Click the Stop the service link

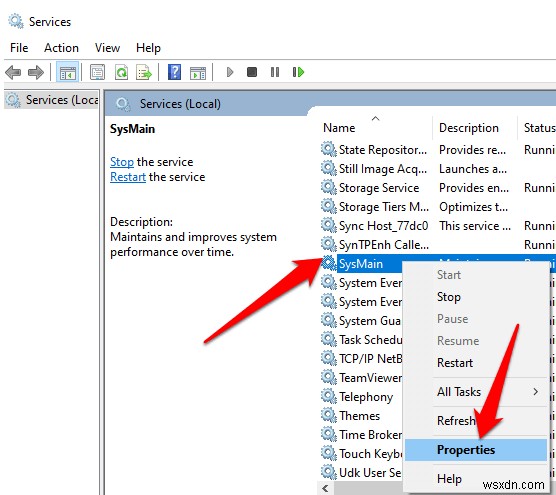tap(122, 162)
